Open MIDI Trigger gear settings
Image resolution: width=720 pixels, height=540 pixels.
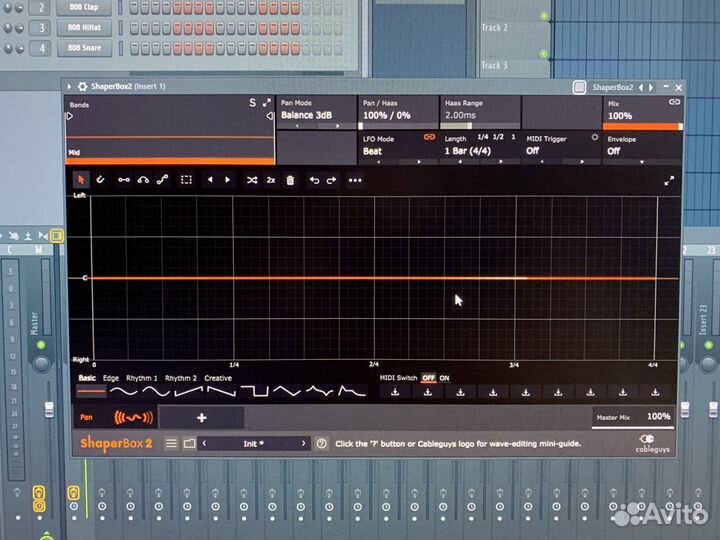click(595, 137)
